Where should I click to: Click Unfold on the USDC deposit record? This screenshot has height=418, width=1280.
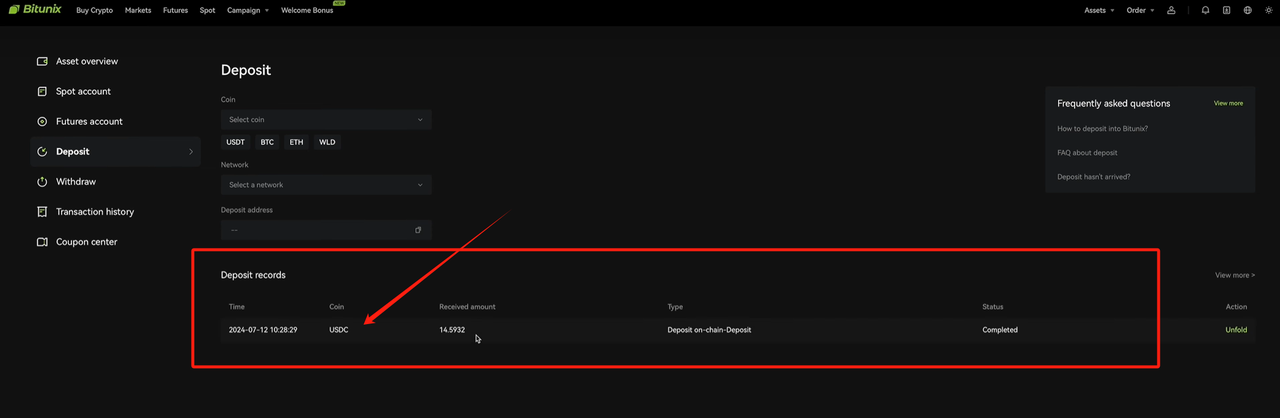pos(1236,330)
